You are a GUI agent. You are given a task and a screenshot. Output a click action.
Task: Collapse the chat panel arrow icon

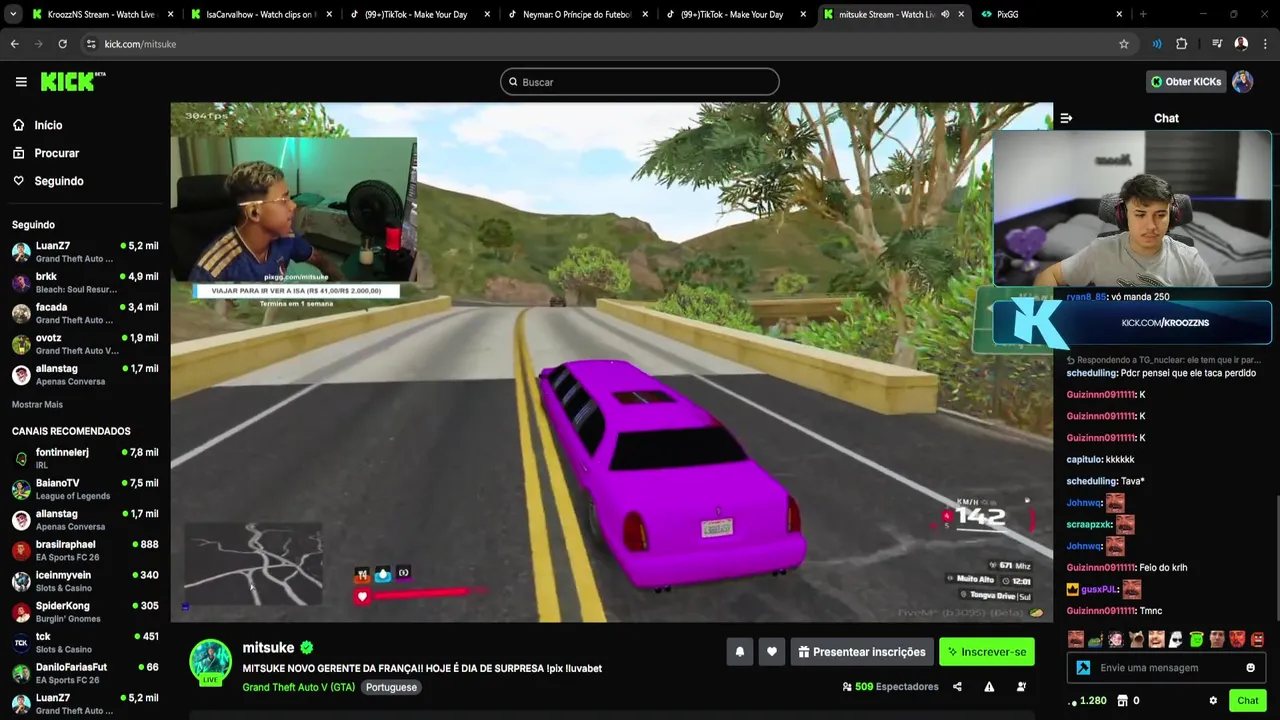(1066, 118)
